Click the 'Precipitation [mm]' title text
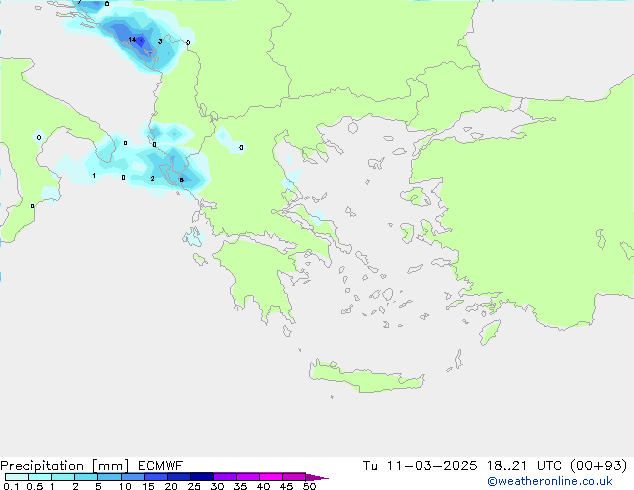This screenshot has height=490, width=634. coord(65,466)
